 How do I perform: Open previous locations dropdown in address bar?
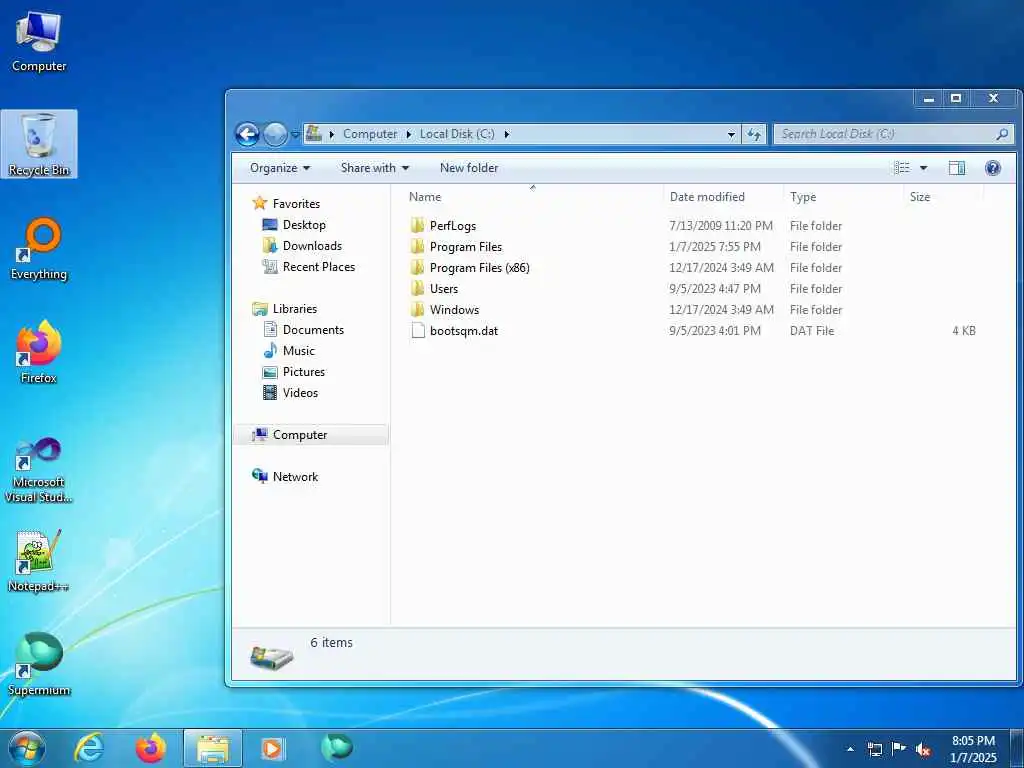[x=731, y=135]
